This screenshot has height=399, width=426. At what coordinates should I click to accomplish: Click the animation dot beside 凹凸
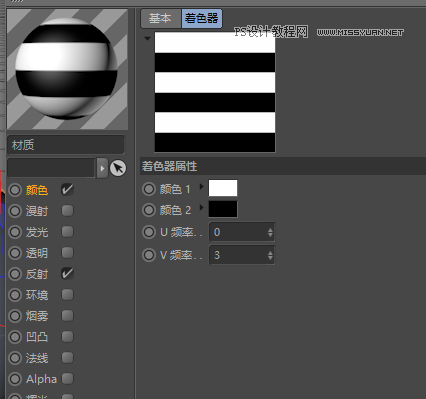[15, 337]
